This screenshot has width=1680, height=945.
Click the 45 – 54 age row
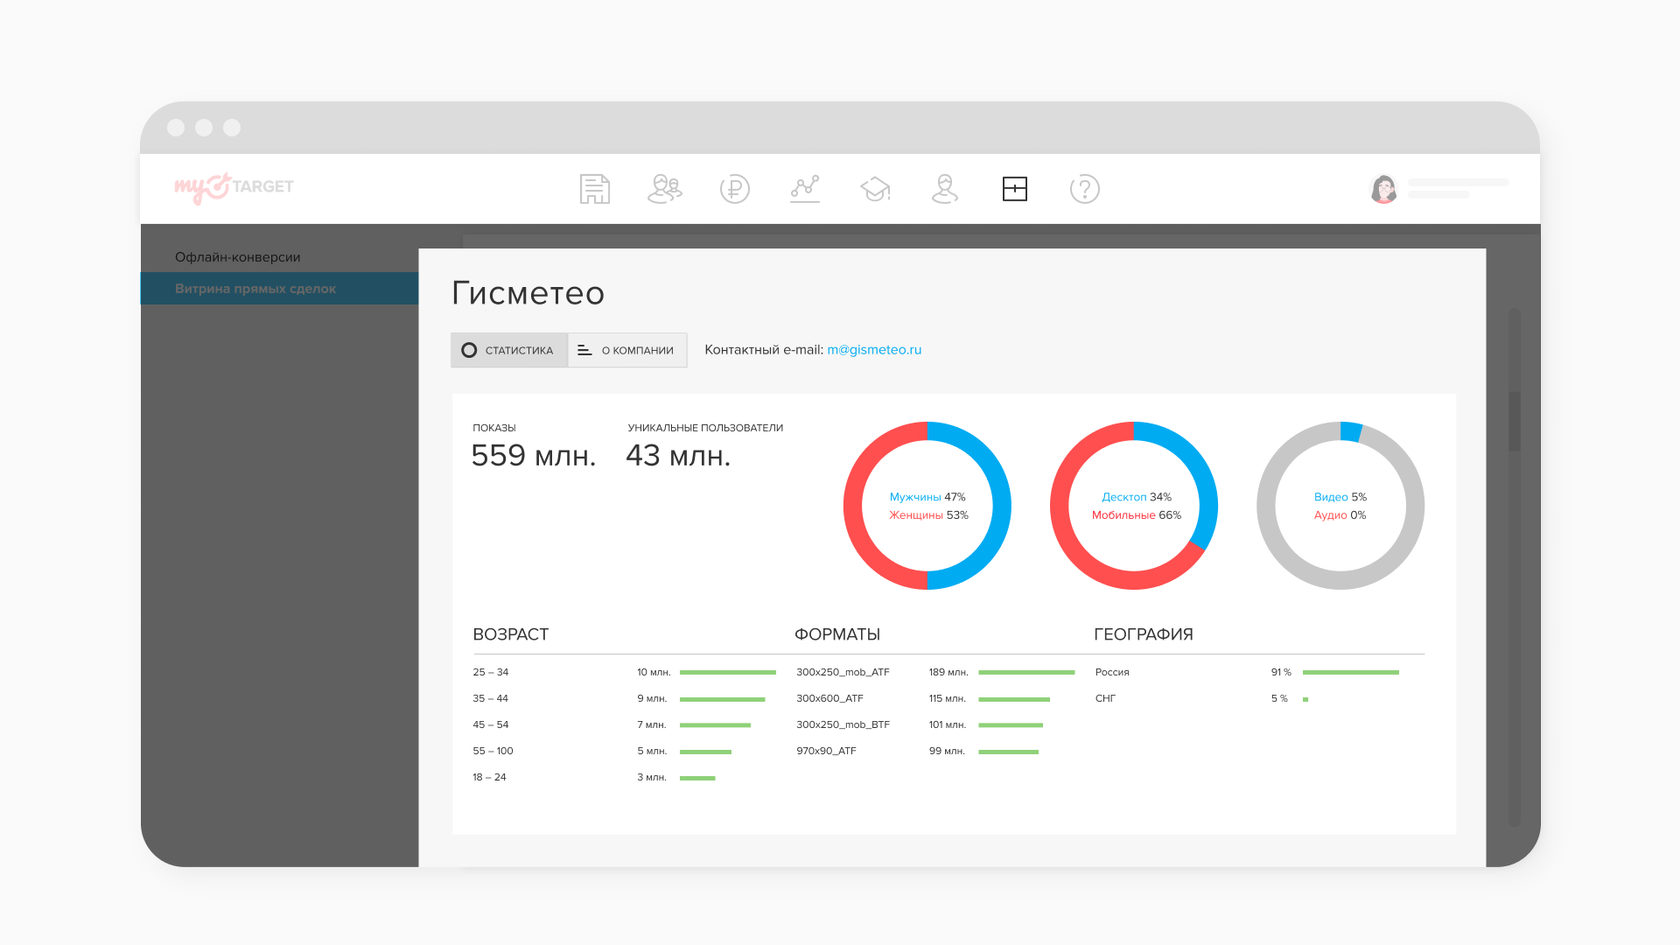(x=612, y=724)
